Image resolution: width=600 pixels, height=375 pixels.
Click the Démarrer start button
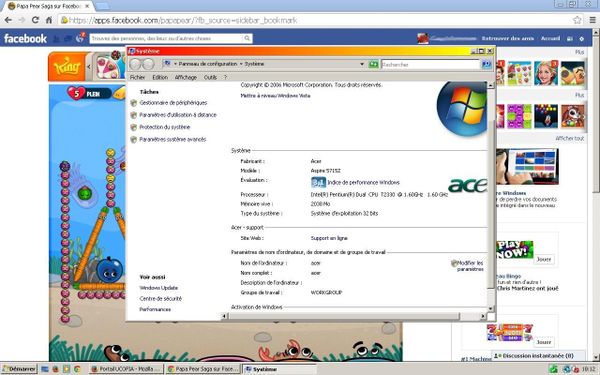[x=20, y=369]
